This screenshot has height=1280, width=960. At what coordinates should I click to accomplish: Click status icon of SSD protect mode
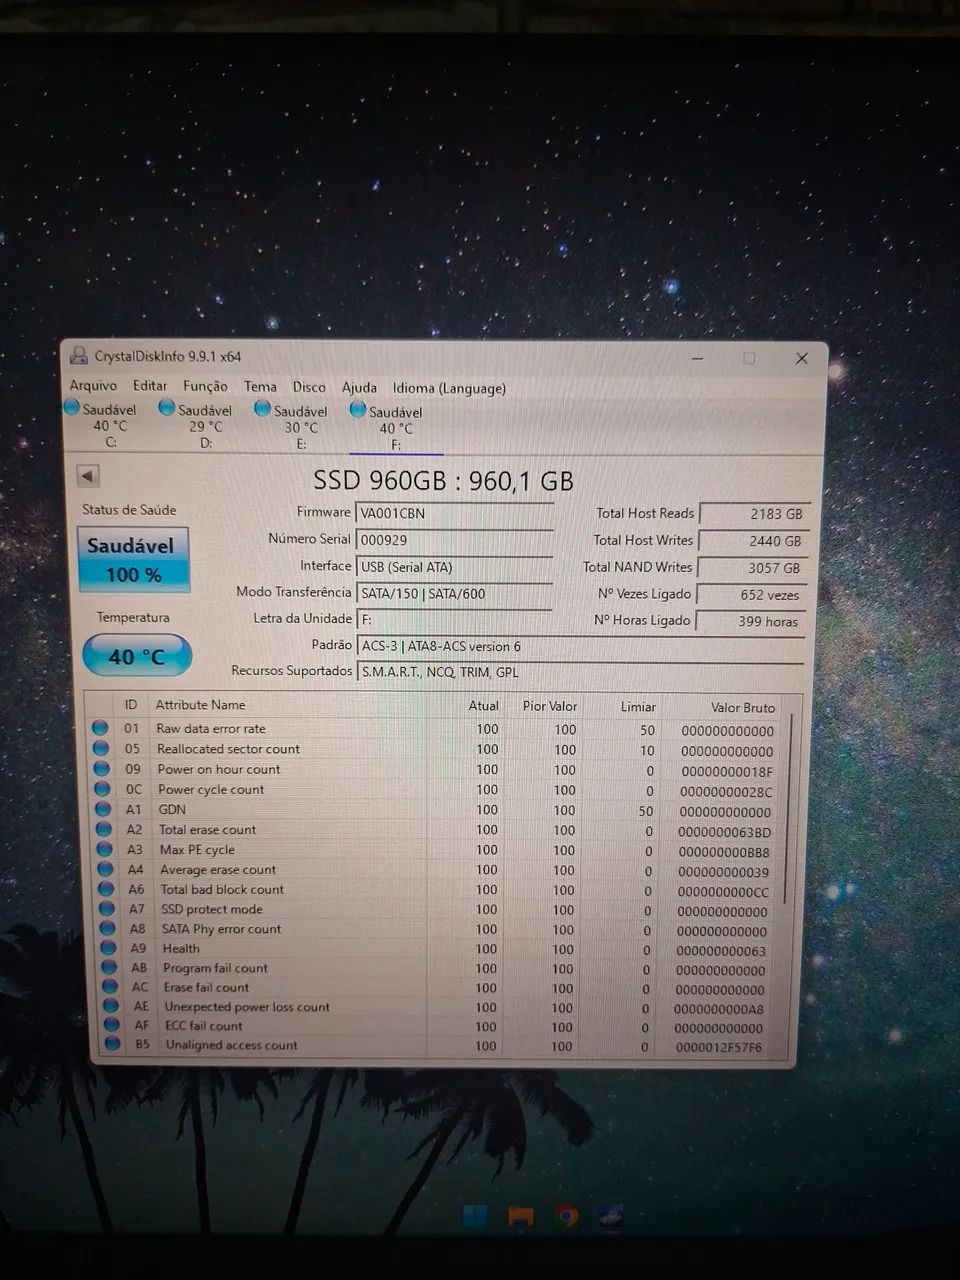108,908
